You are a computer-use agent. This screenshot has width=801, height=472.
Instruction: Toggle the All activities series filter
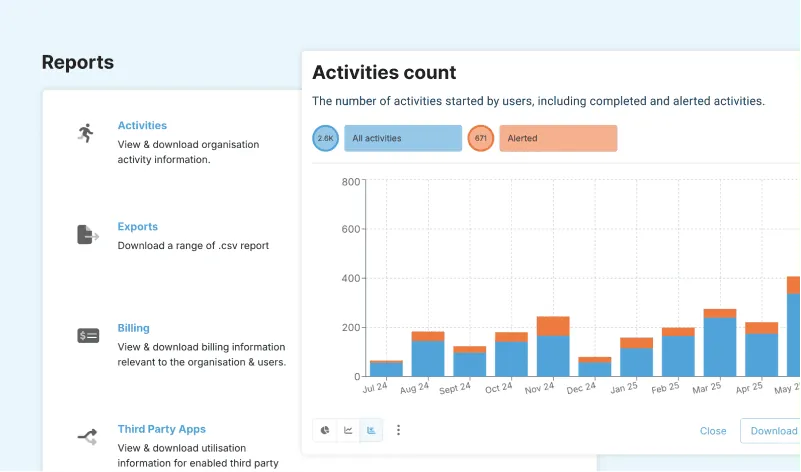pos(402,138)
